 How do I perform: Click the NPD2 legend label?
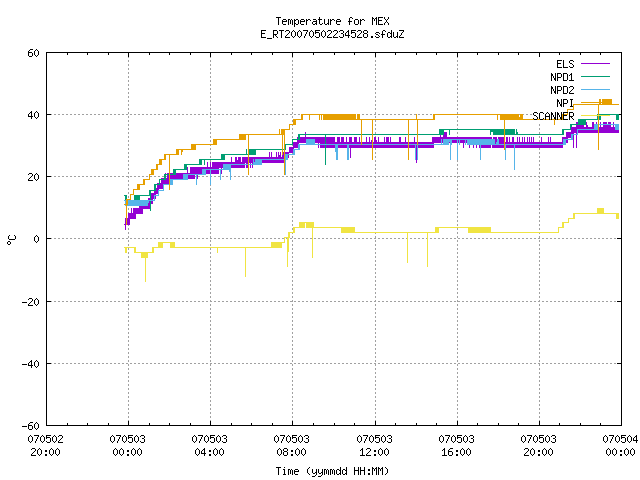click(562, 90)
